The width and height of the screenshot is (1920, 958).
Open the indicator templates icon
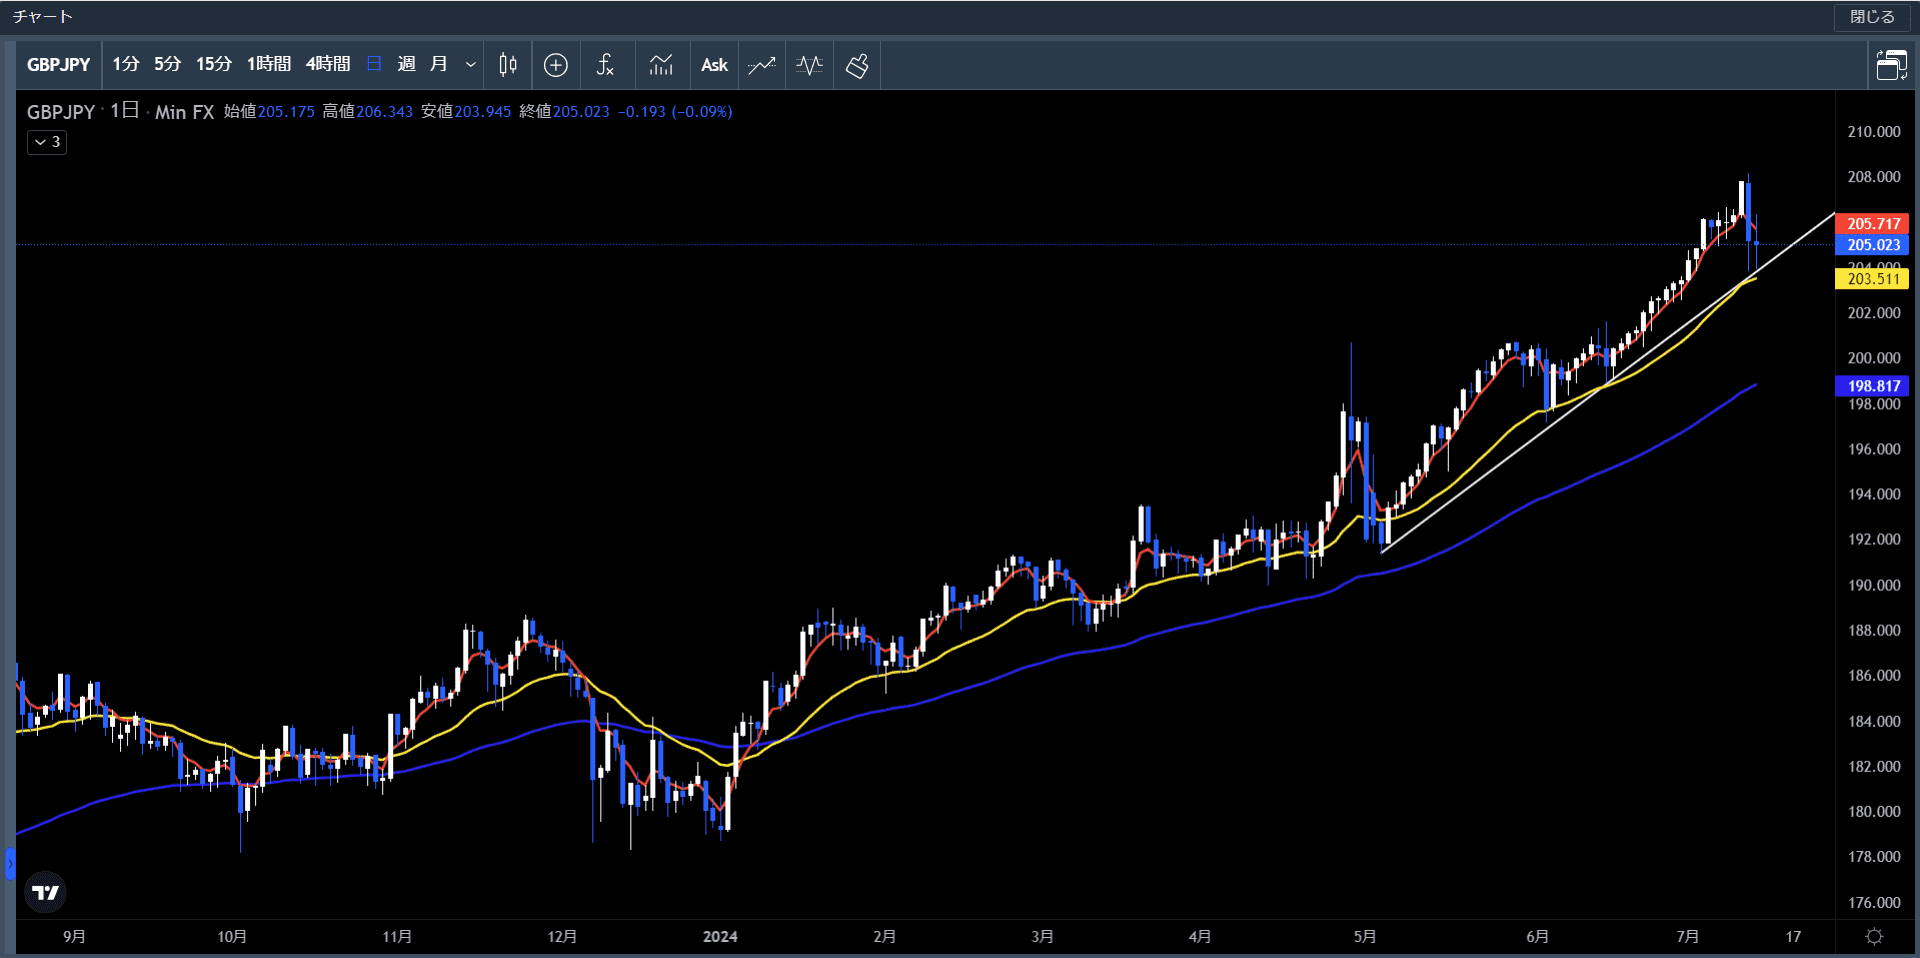tap(661, 65)
